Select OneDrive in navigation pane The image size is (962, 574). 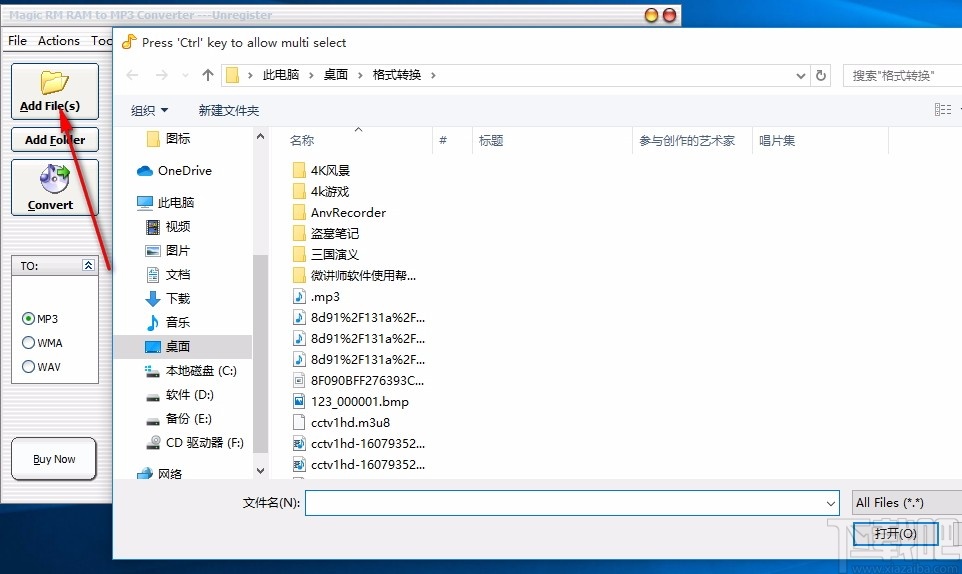point(174,170)
